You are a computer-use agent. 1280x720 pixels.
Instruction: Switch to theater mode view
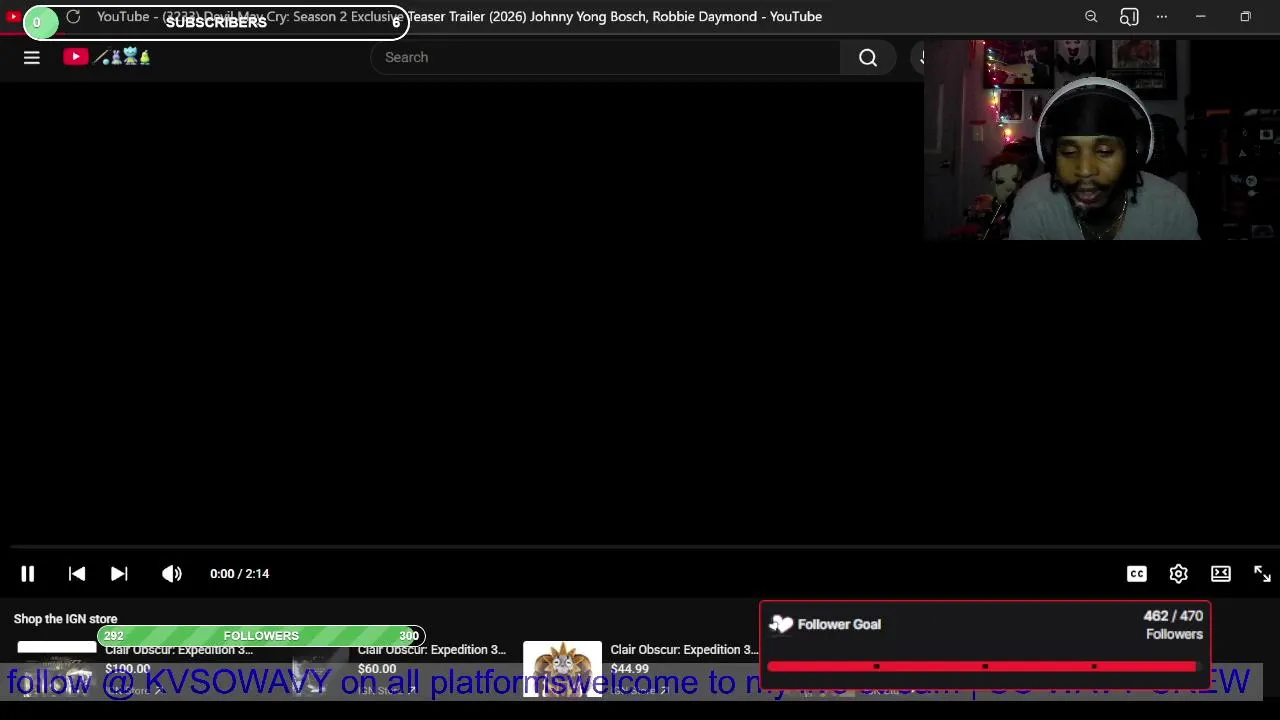(1221, 573)
